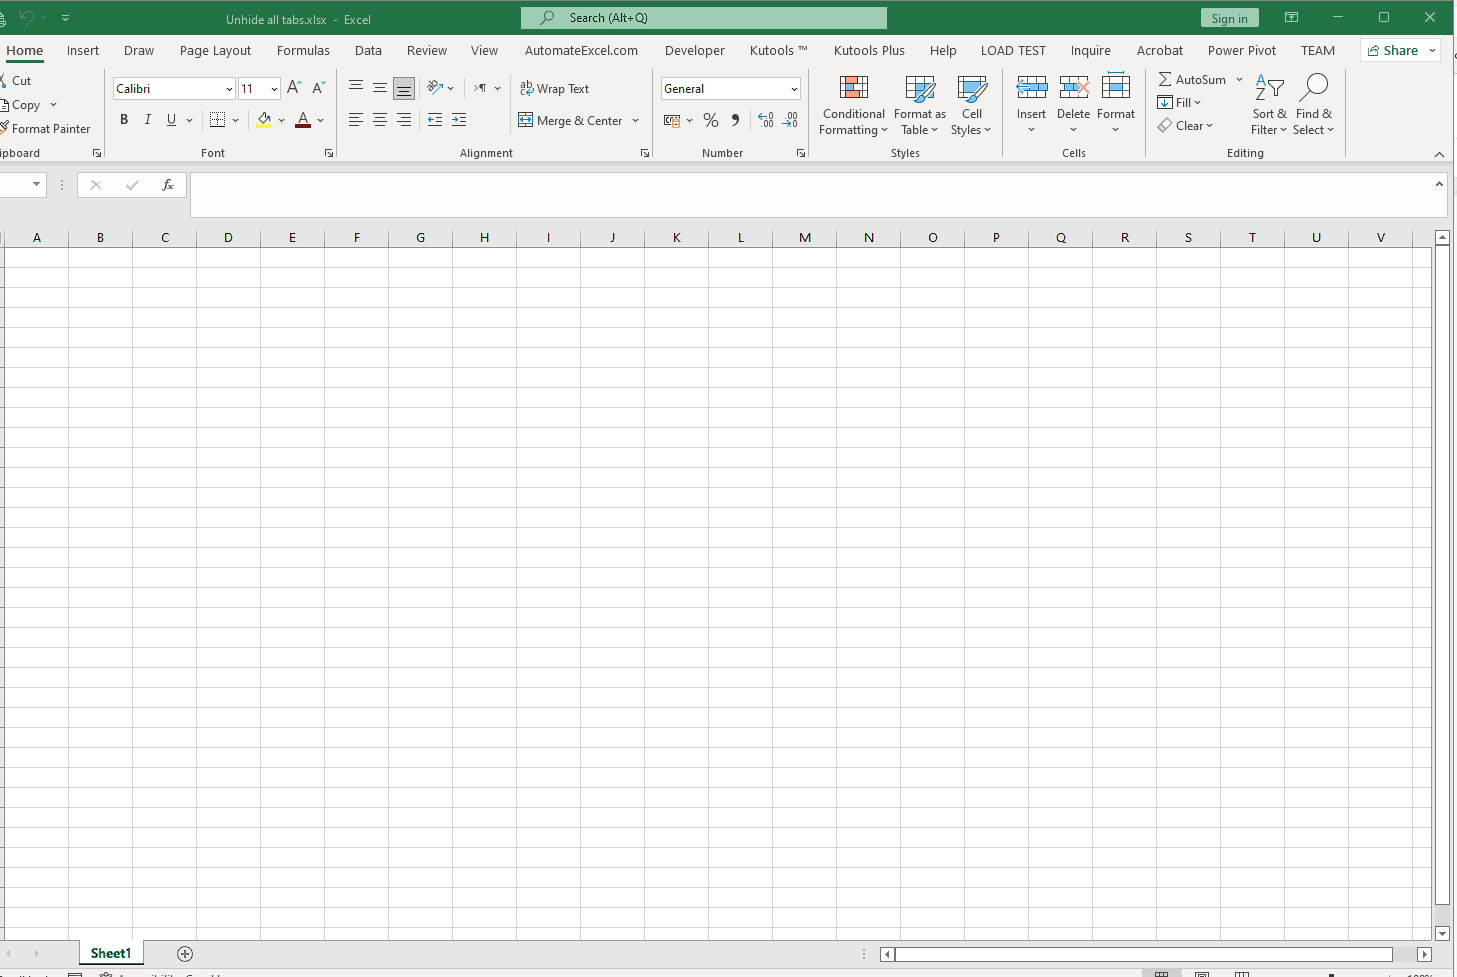Toggle Underline on selected cells
Screen dimensions: 1457x977
point(169,119)
